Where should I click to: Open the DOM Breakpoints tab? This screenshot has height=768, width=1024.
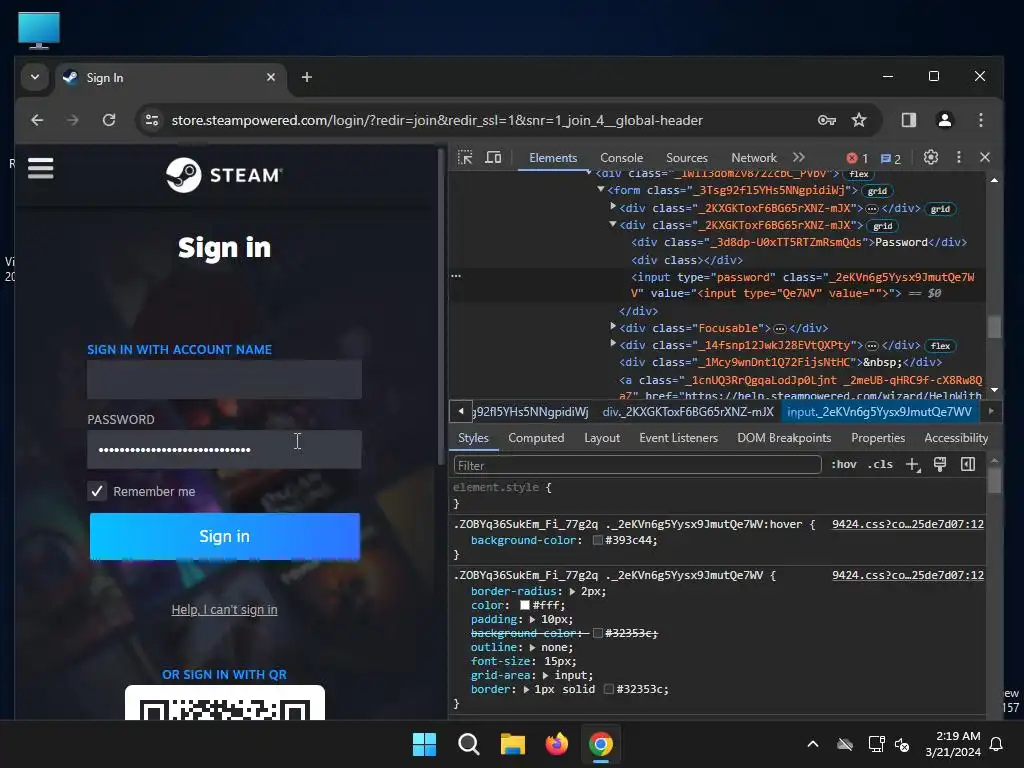pos(784,438)
